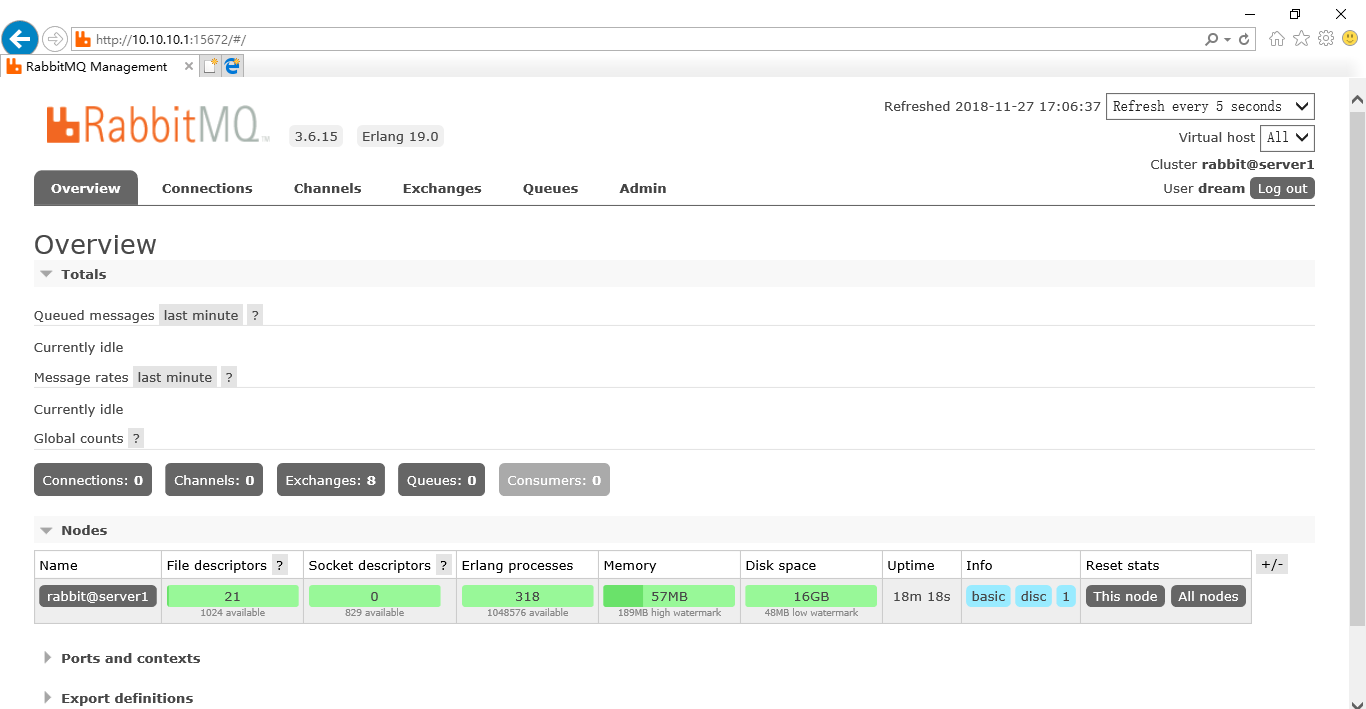Click the File descriptors help icon
Screen dimensions: 1366x709
click(x=279, y=564)
